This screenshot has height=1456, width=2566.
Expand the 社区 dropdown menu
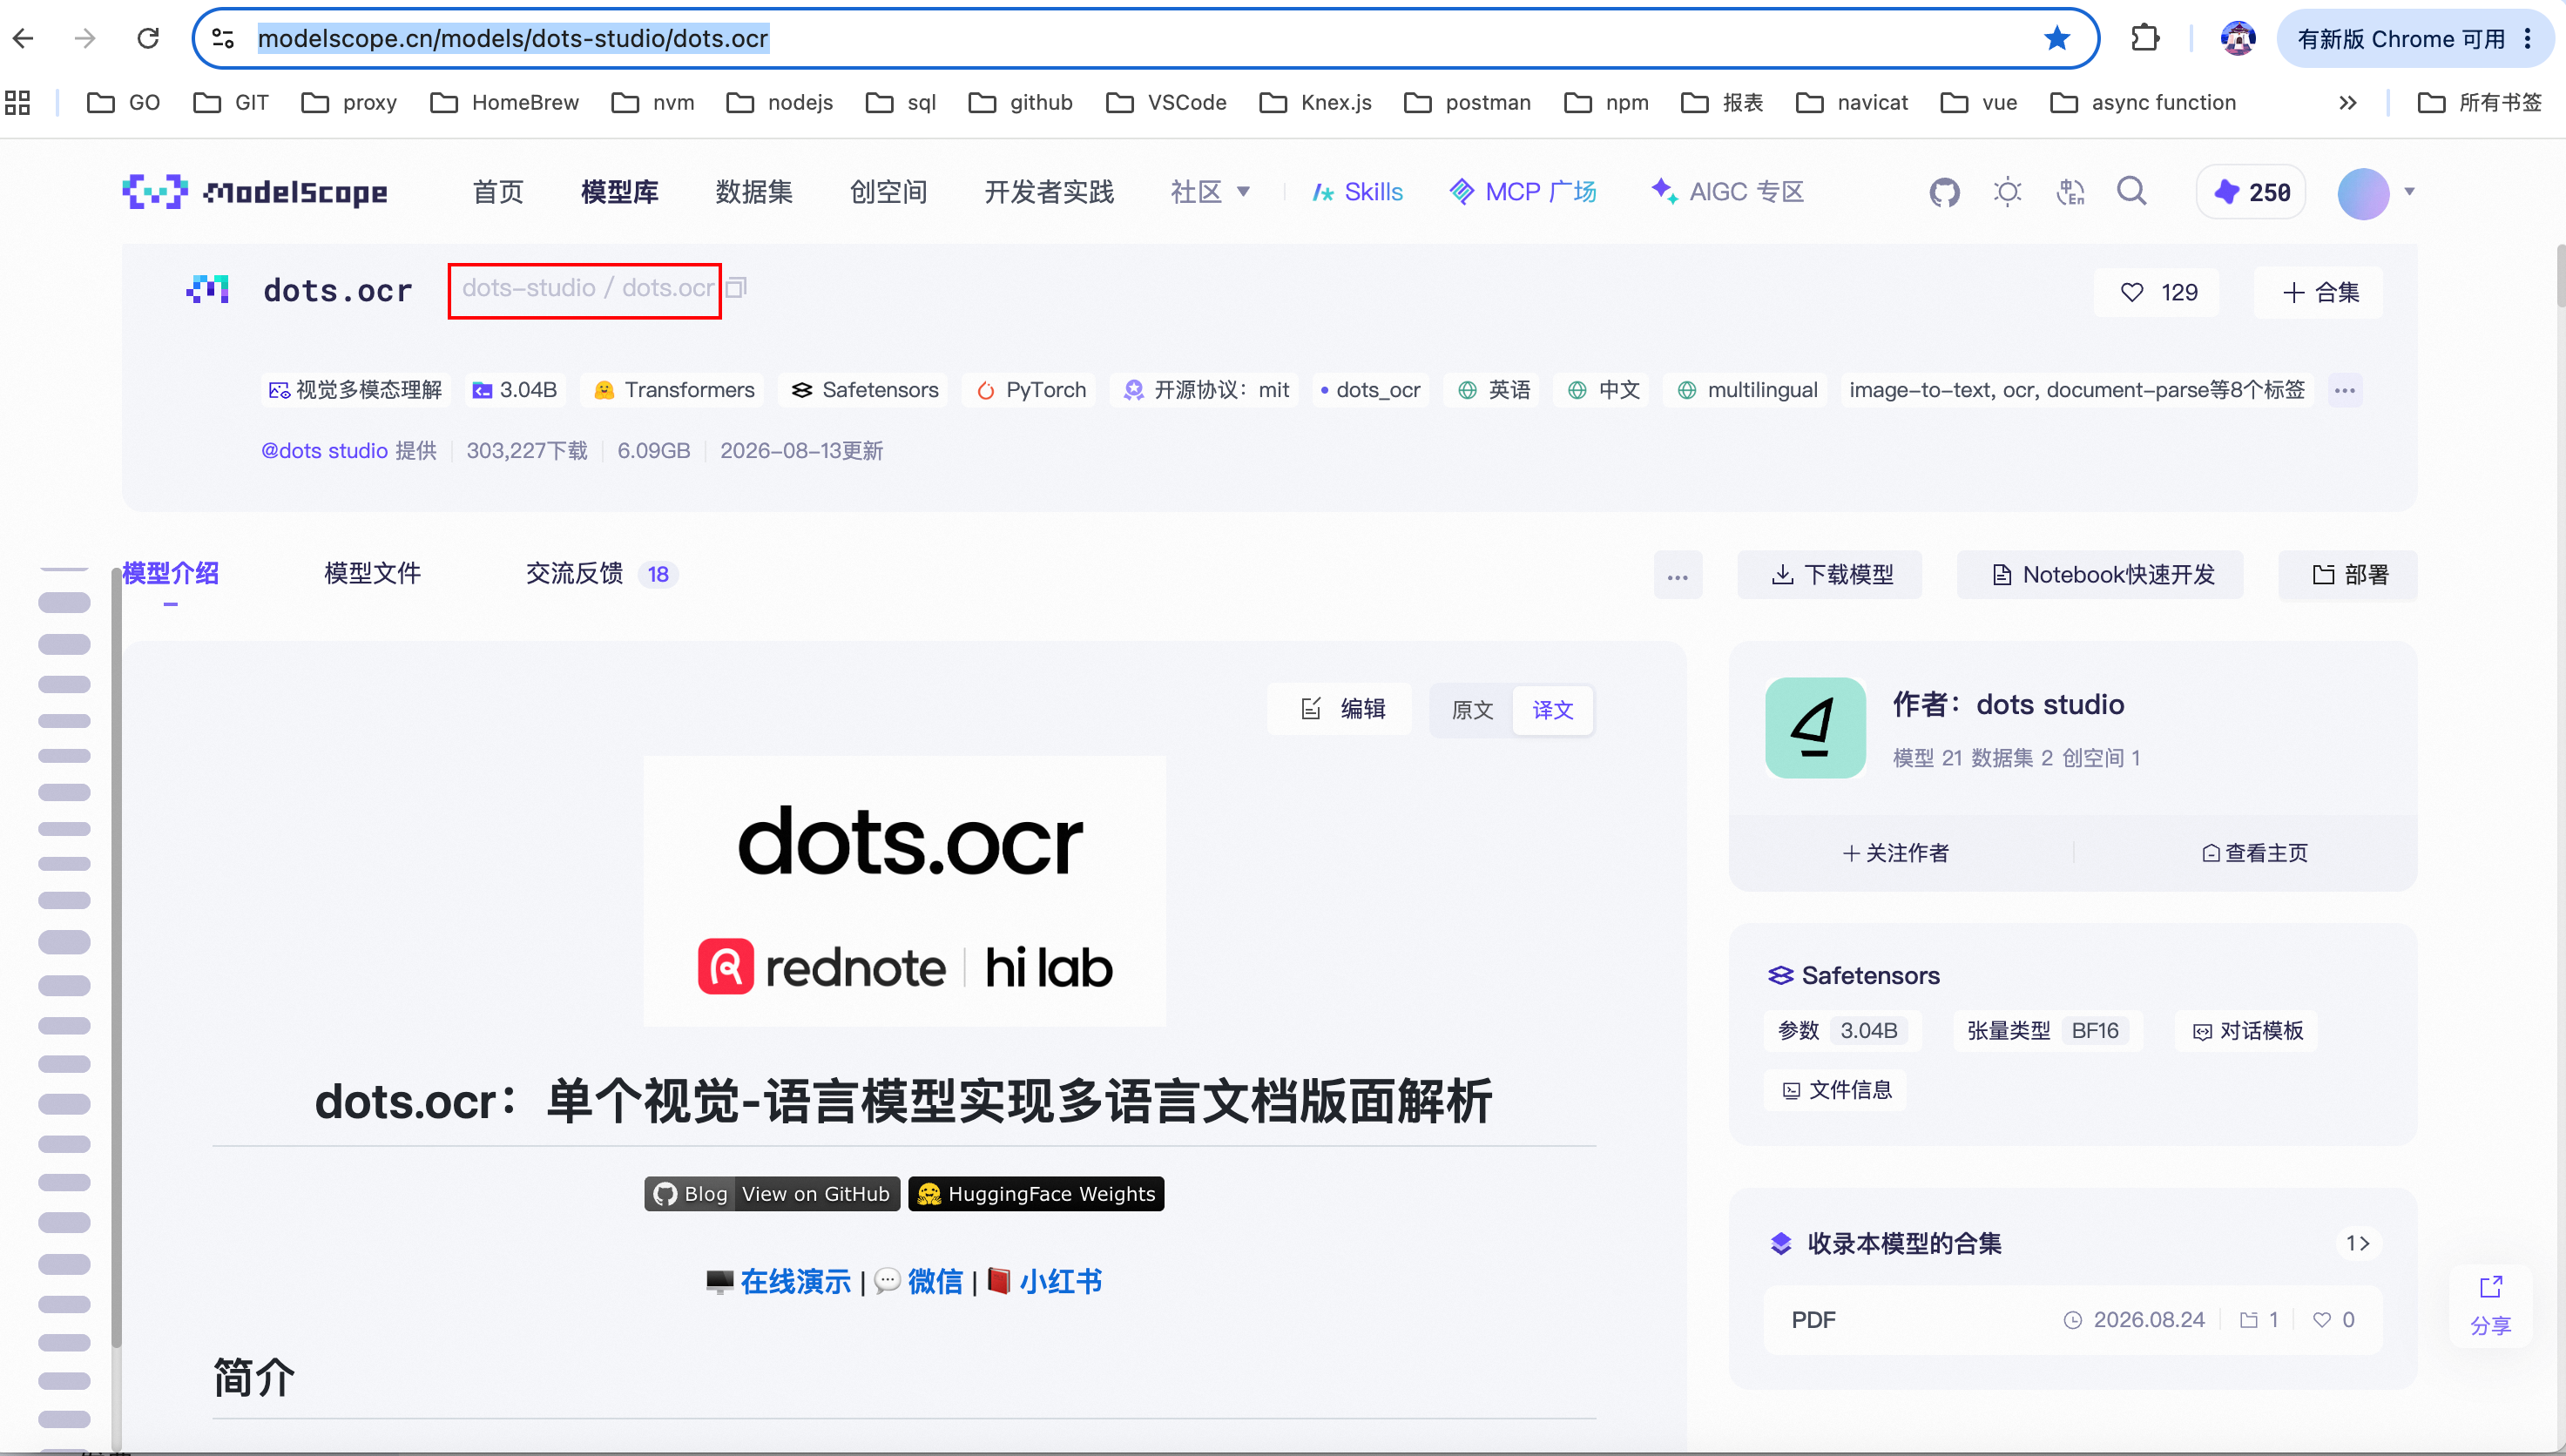click(x=1210, y=191)
